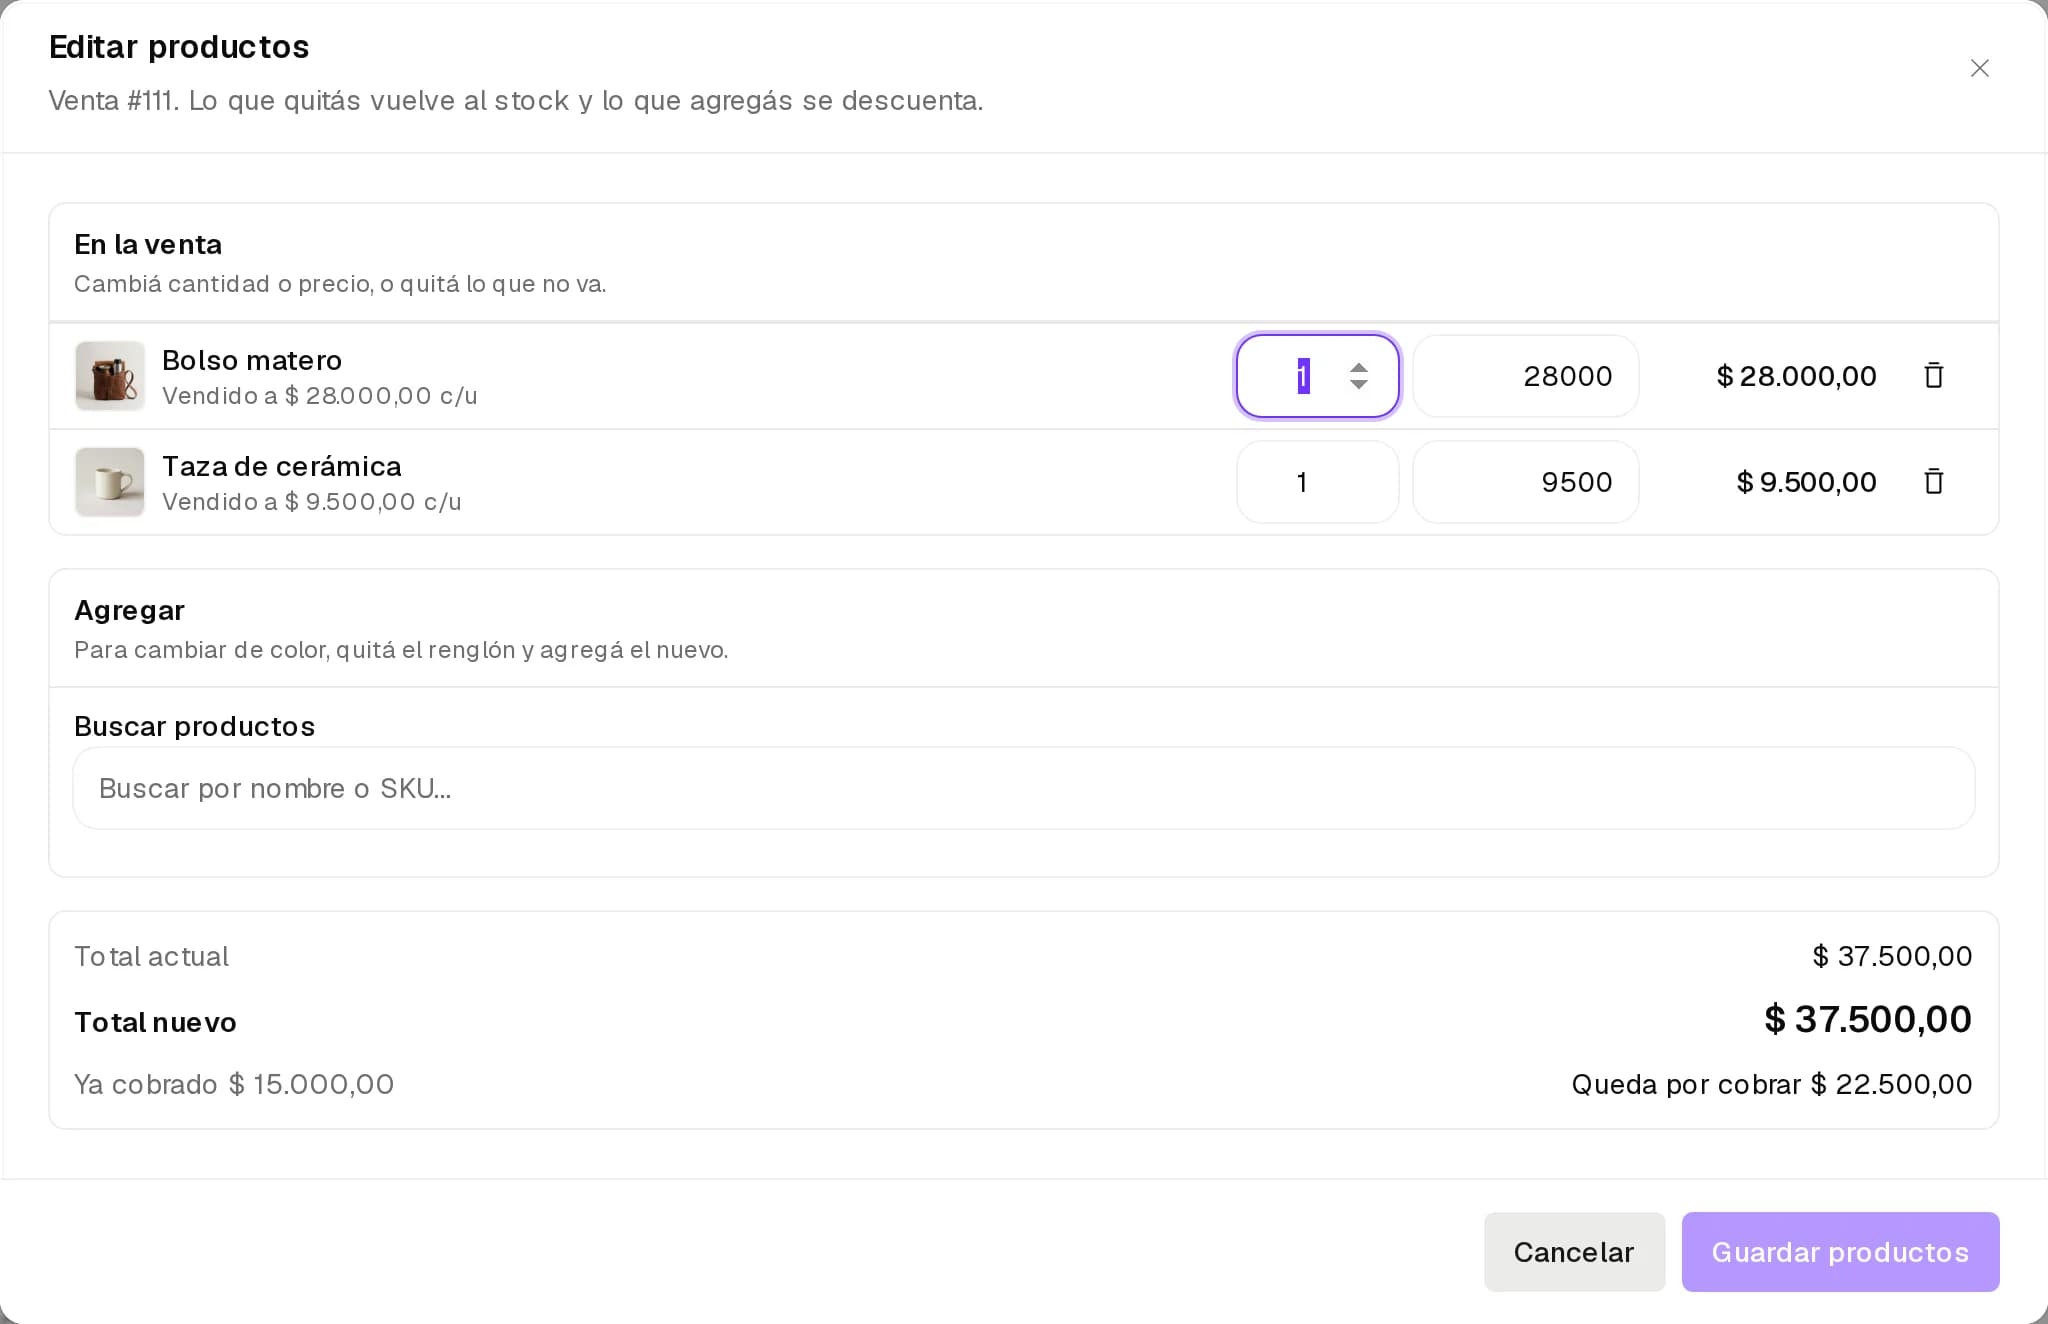
Task: Click 'Cambiá cantidad o precio' hint text
Action: [x=340, y=284]
